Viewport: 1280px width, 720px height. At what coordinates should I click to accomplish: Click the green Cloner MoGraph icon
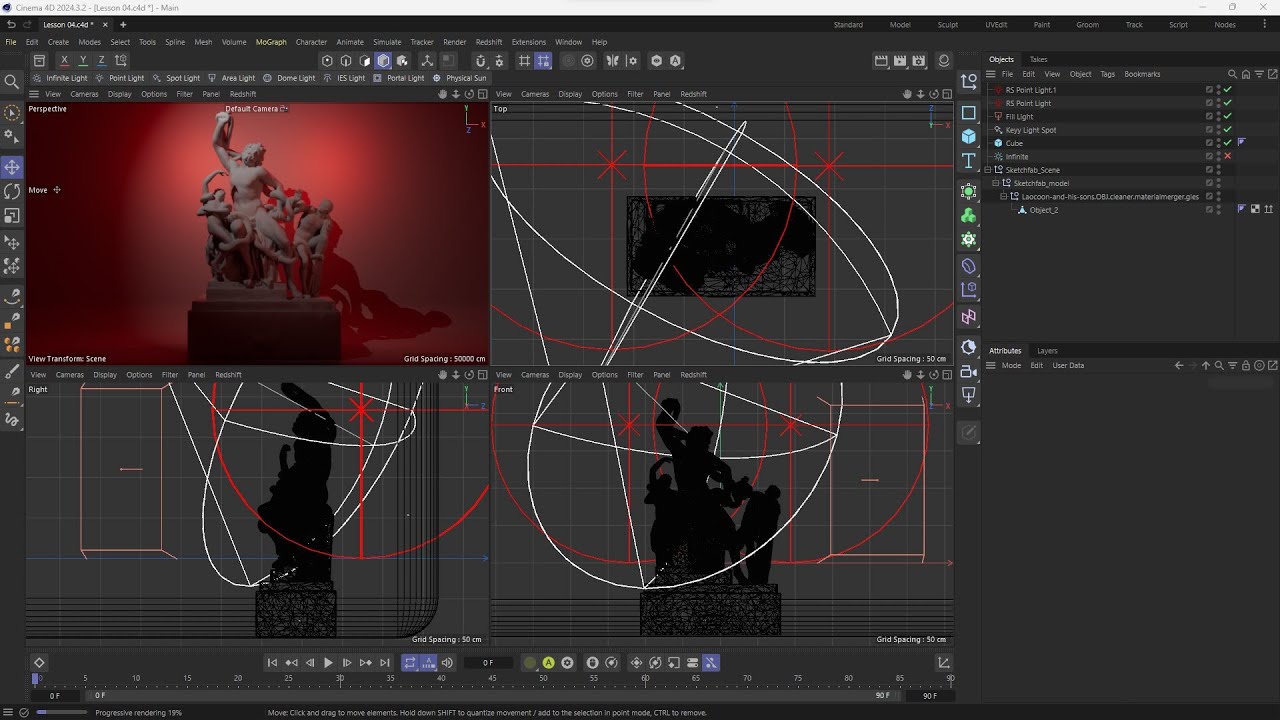tap(968, 216)
